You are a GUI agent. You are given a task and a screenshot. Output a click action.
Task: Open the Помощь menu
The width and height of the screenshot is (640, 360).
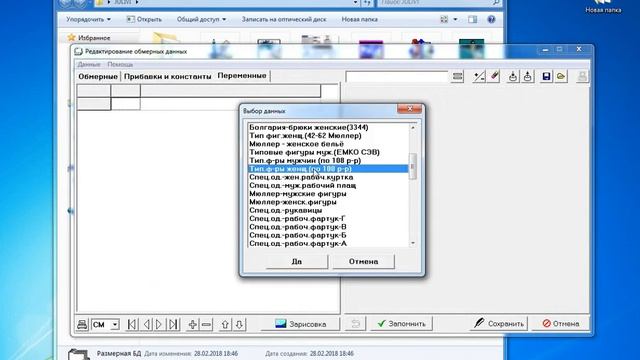click(x=120, y=64)
